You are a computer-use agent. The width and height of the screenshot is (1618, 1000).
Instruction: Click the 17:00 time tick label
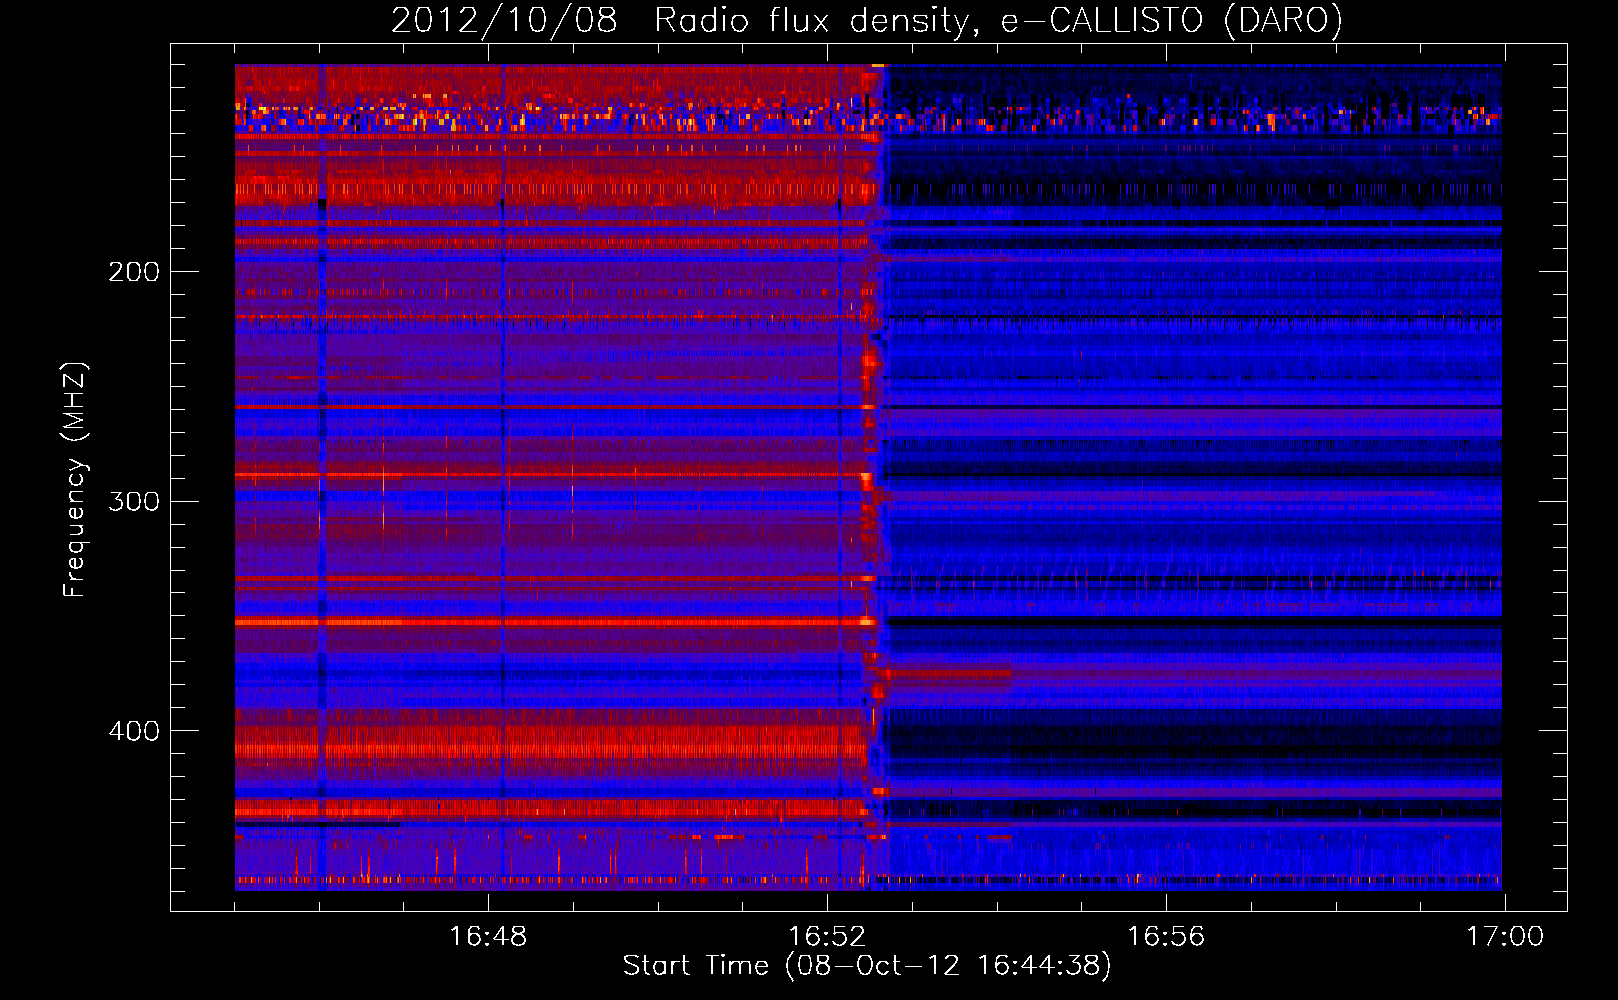click(x=1505, y=937)
